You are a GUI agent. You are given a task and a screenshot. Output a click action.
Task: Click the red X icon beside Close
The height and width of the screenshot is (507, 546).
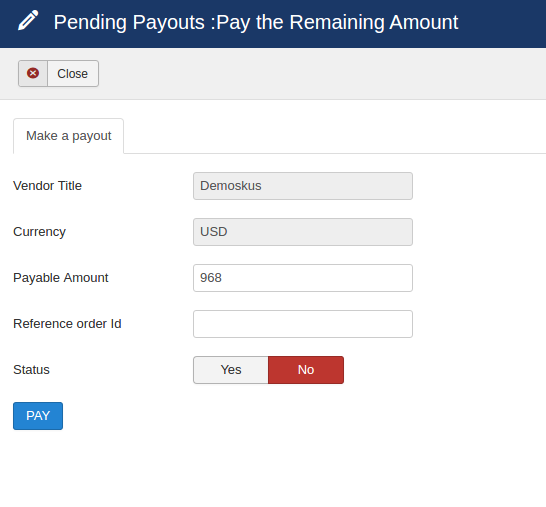click(x=33, y=73)
